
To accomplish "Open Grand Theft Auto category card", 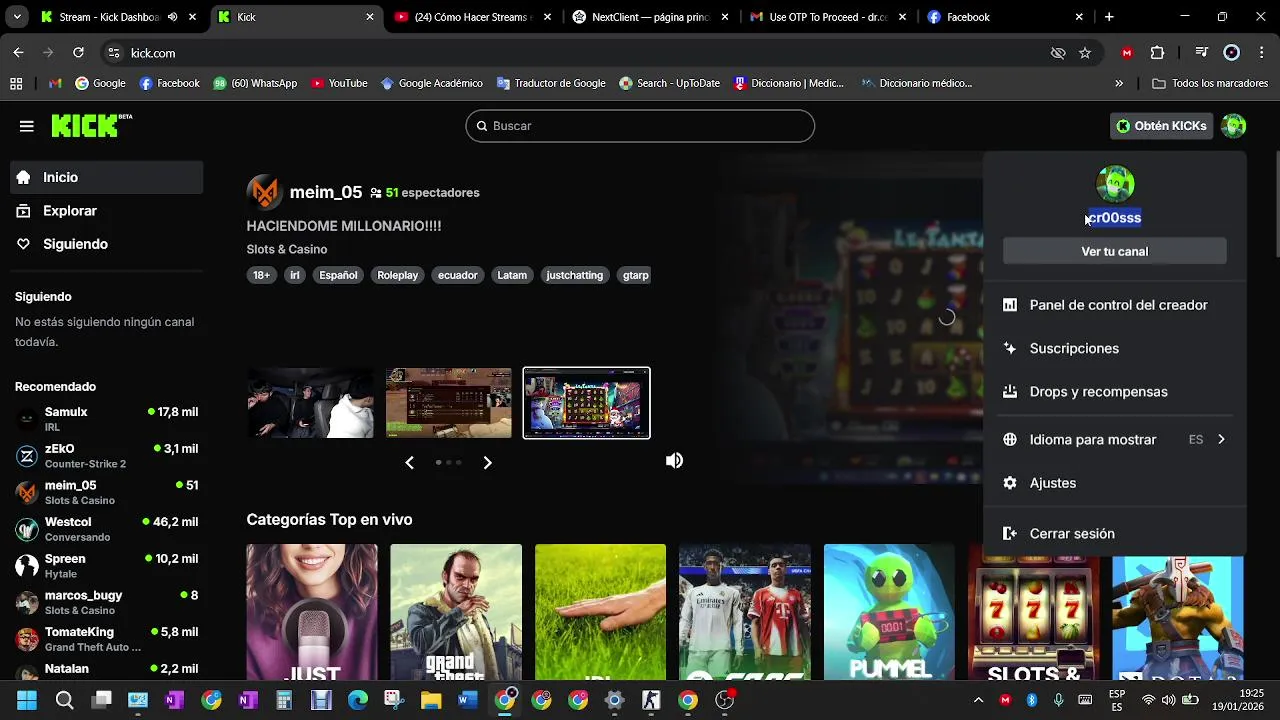I will [456, 612].
